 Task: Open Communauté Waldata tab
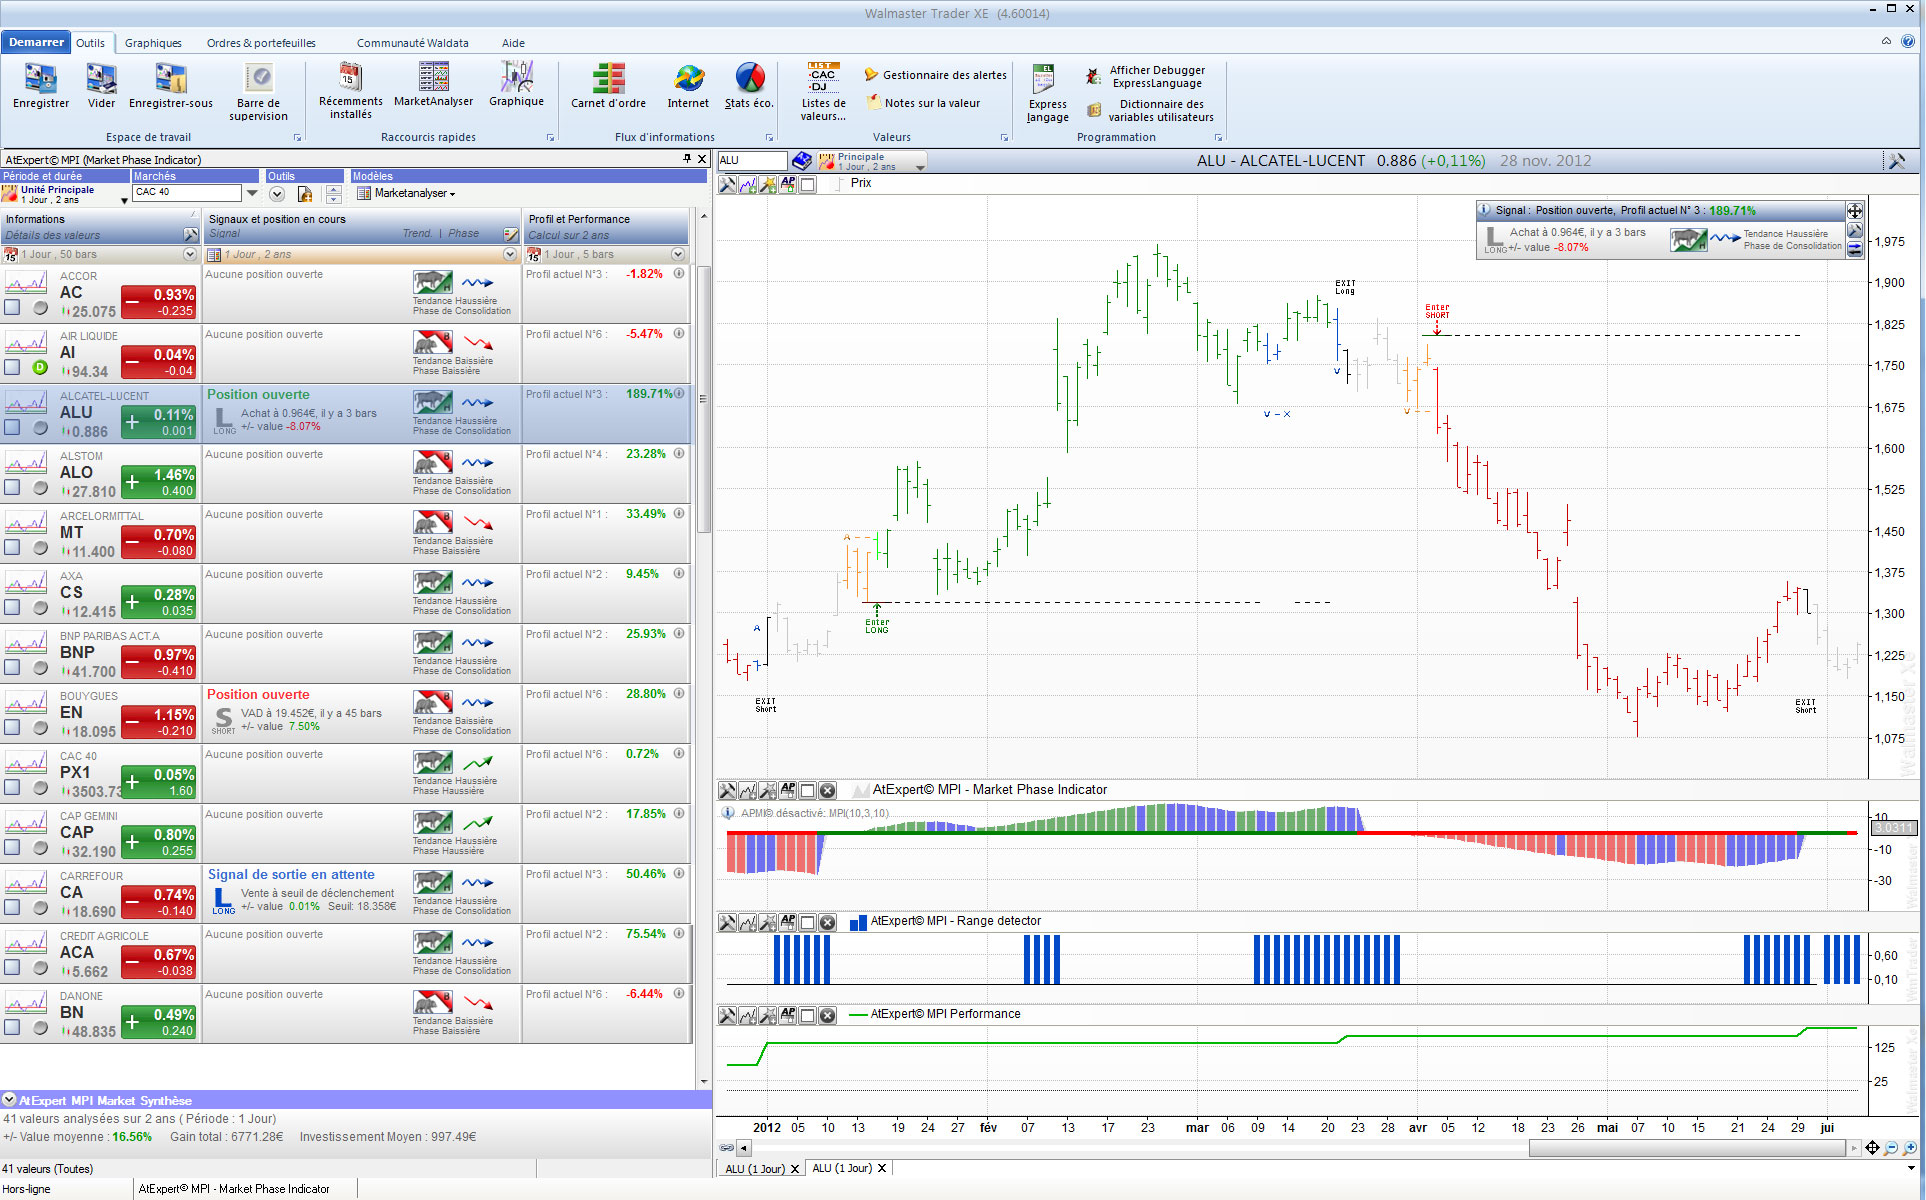pos(412,43)
